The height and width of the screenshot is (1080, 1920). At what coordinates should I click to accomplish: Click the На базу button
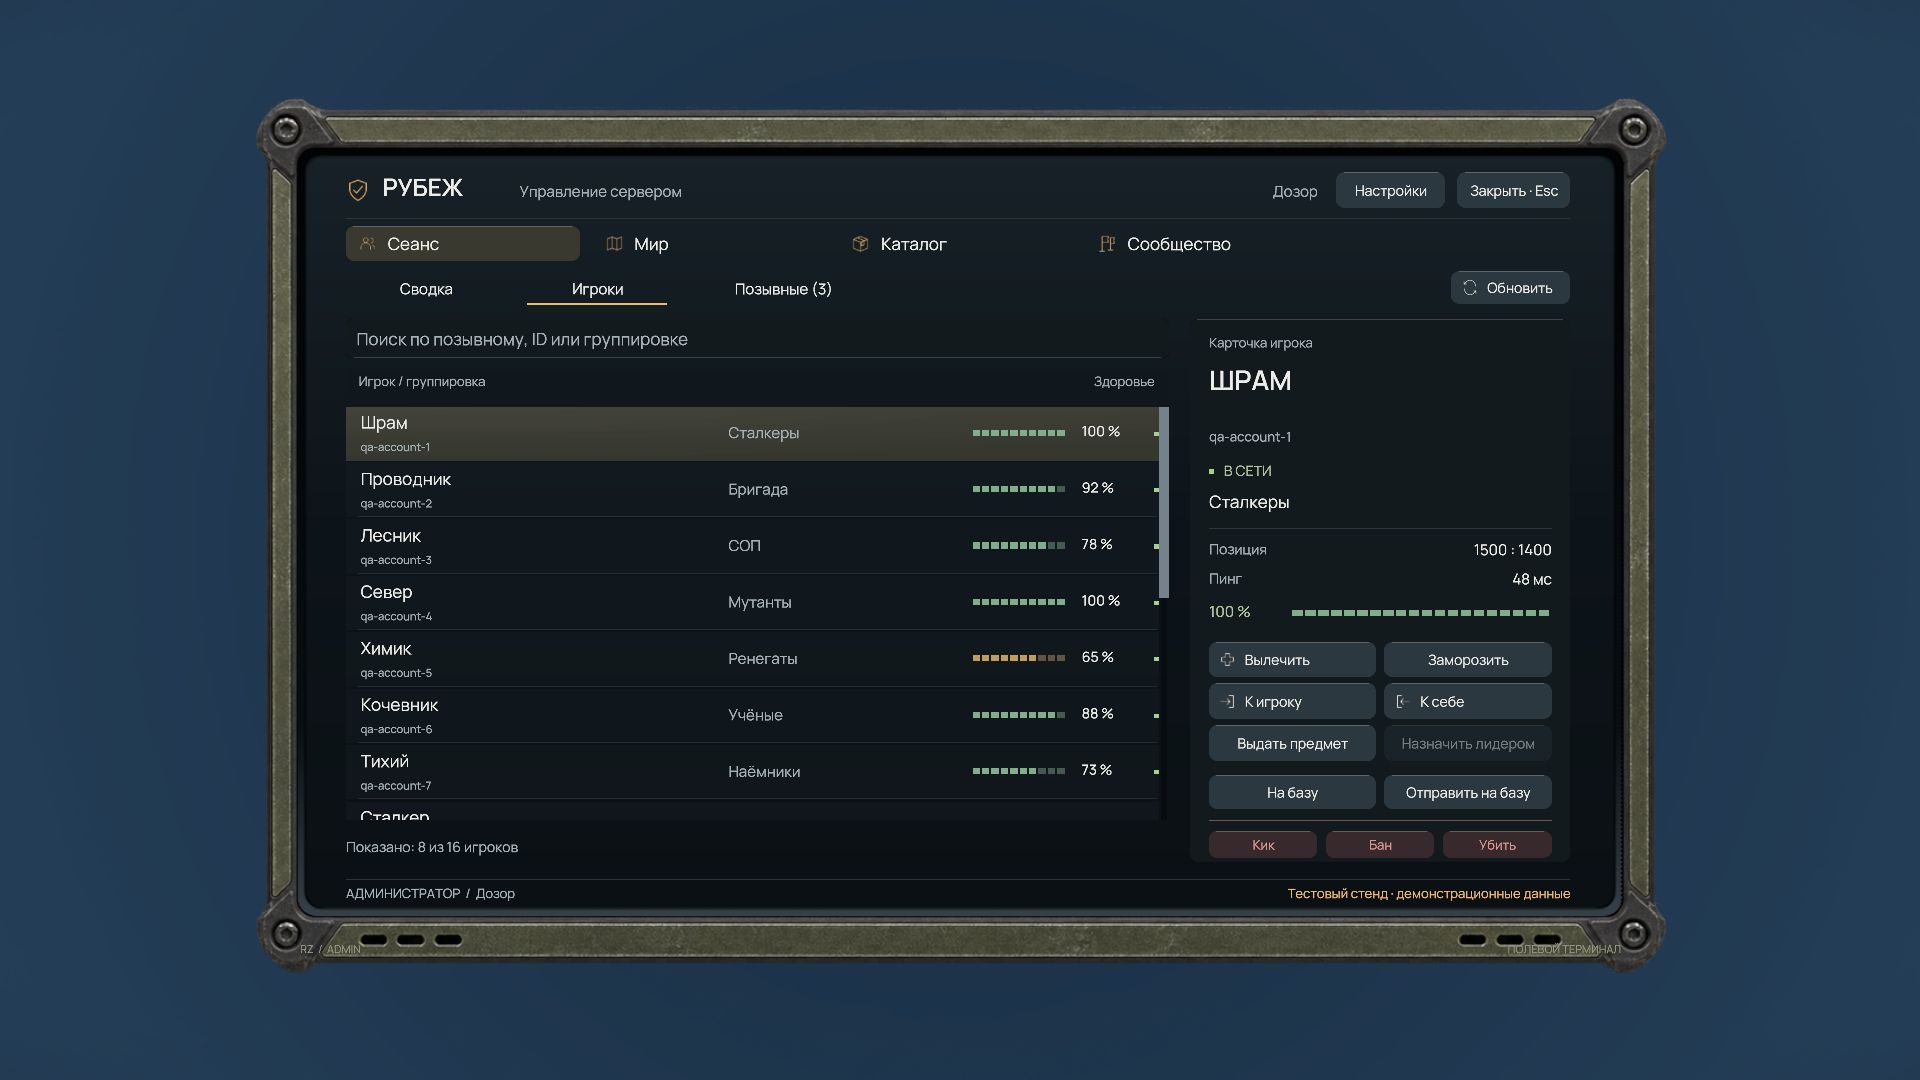tap(1292, 792)
